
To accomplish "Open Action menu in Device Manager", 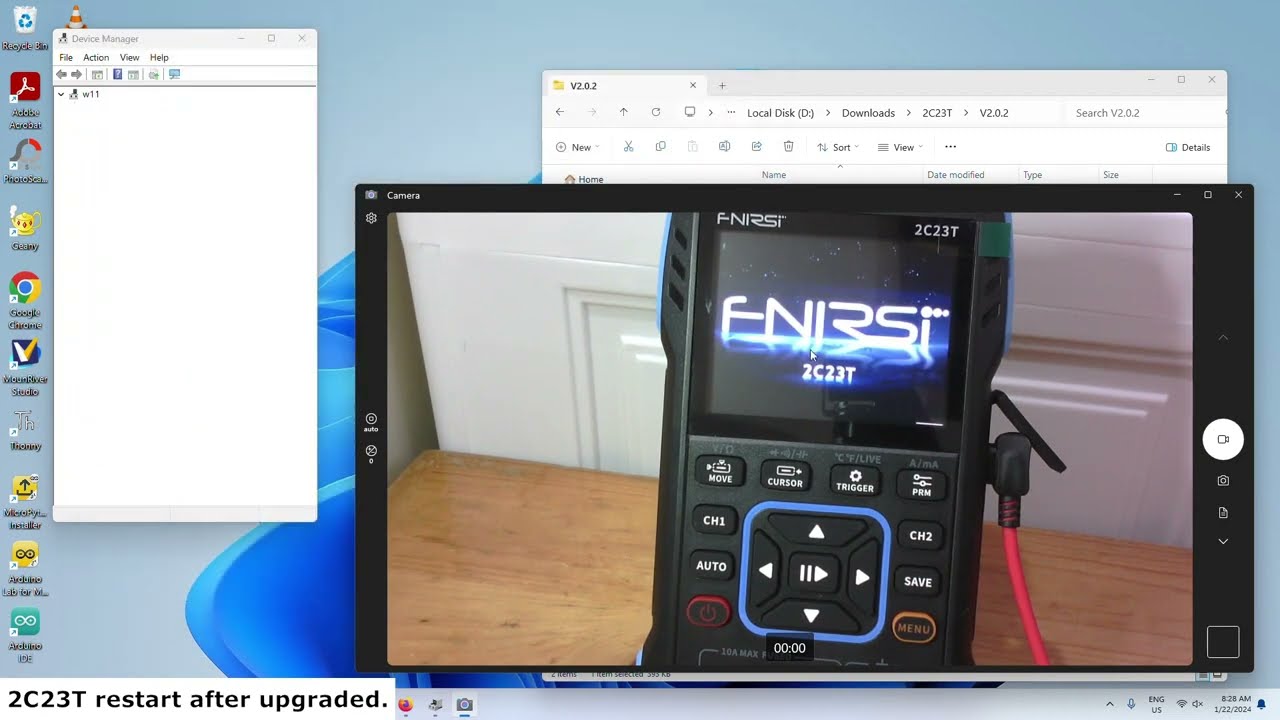I will pyautogui.click(x=96, y=58).
